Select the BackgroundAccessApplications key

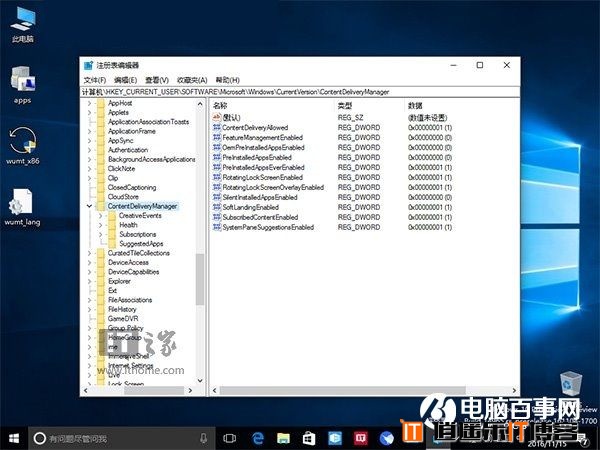pyautogui.click(x=152, y=159)
